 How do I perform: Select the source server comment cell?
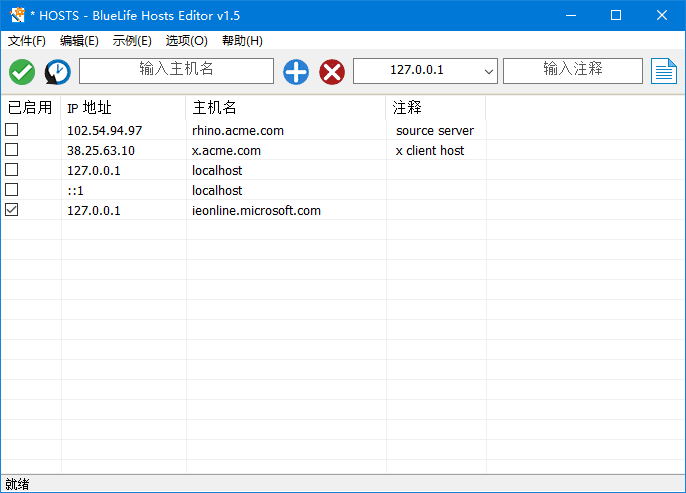pos(435,130)
